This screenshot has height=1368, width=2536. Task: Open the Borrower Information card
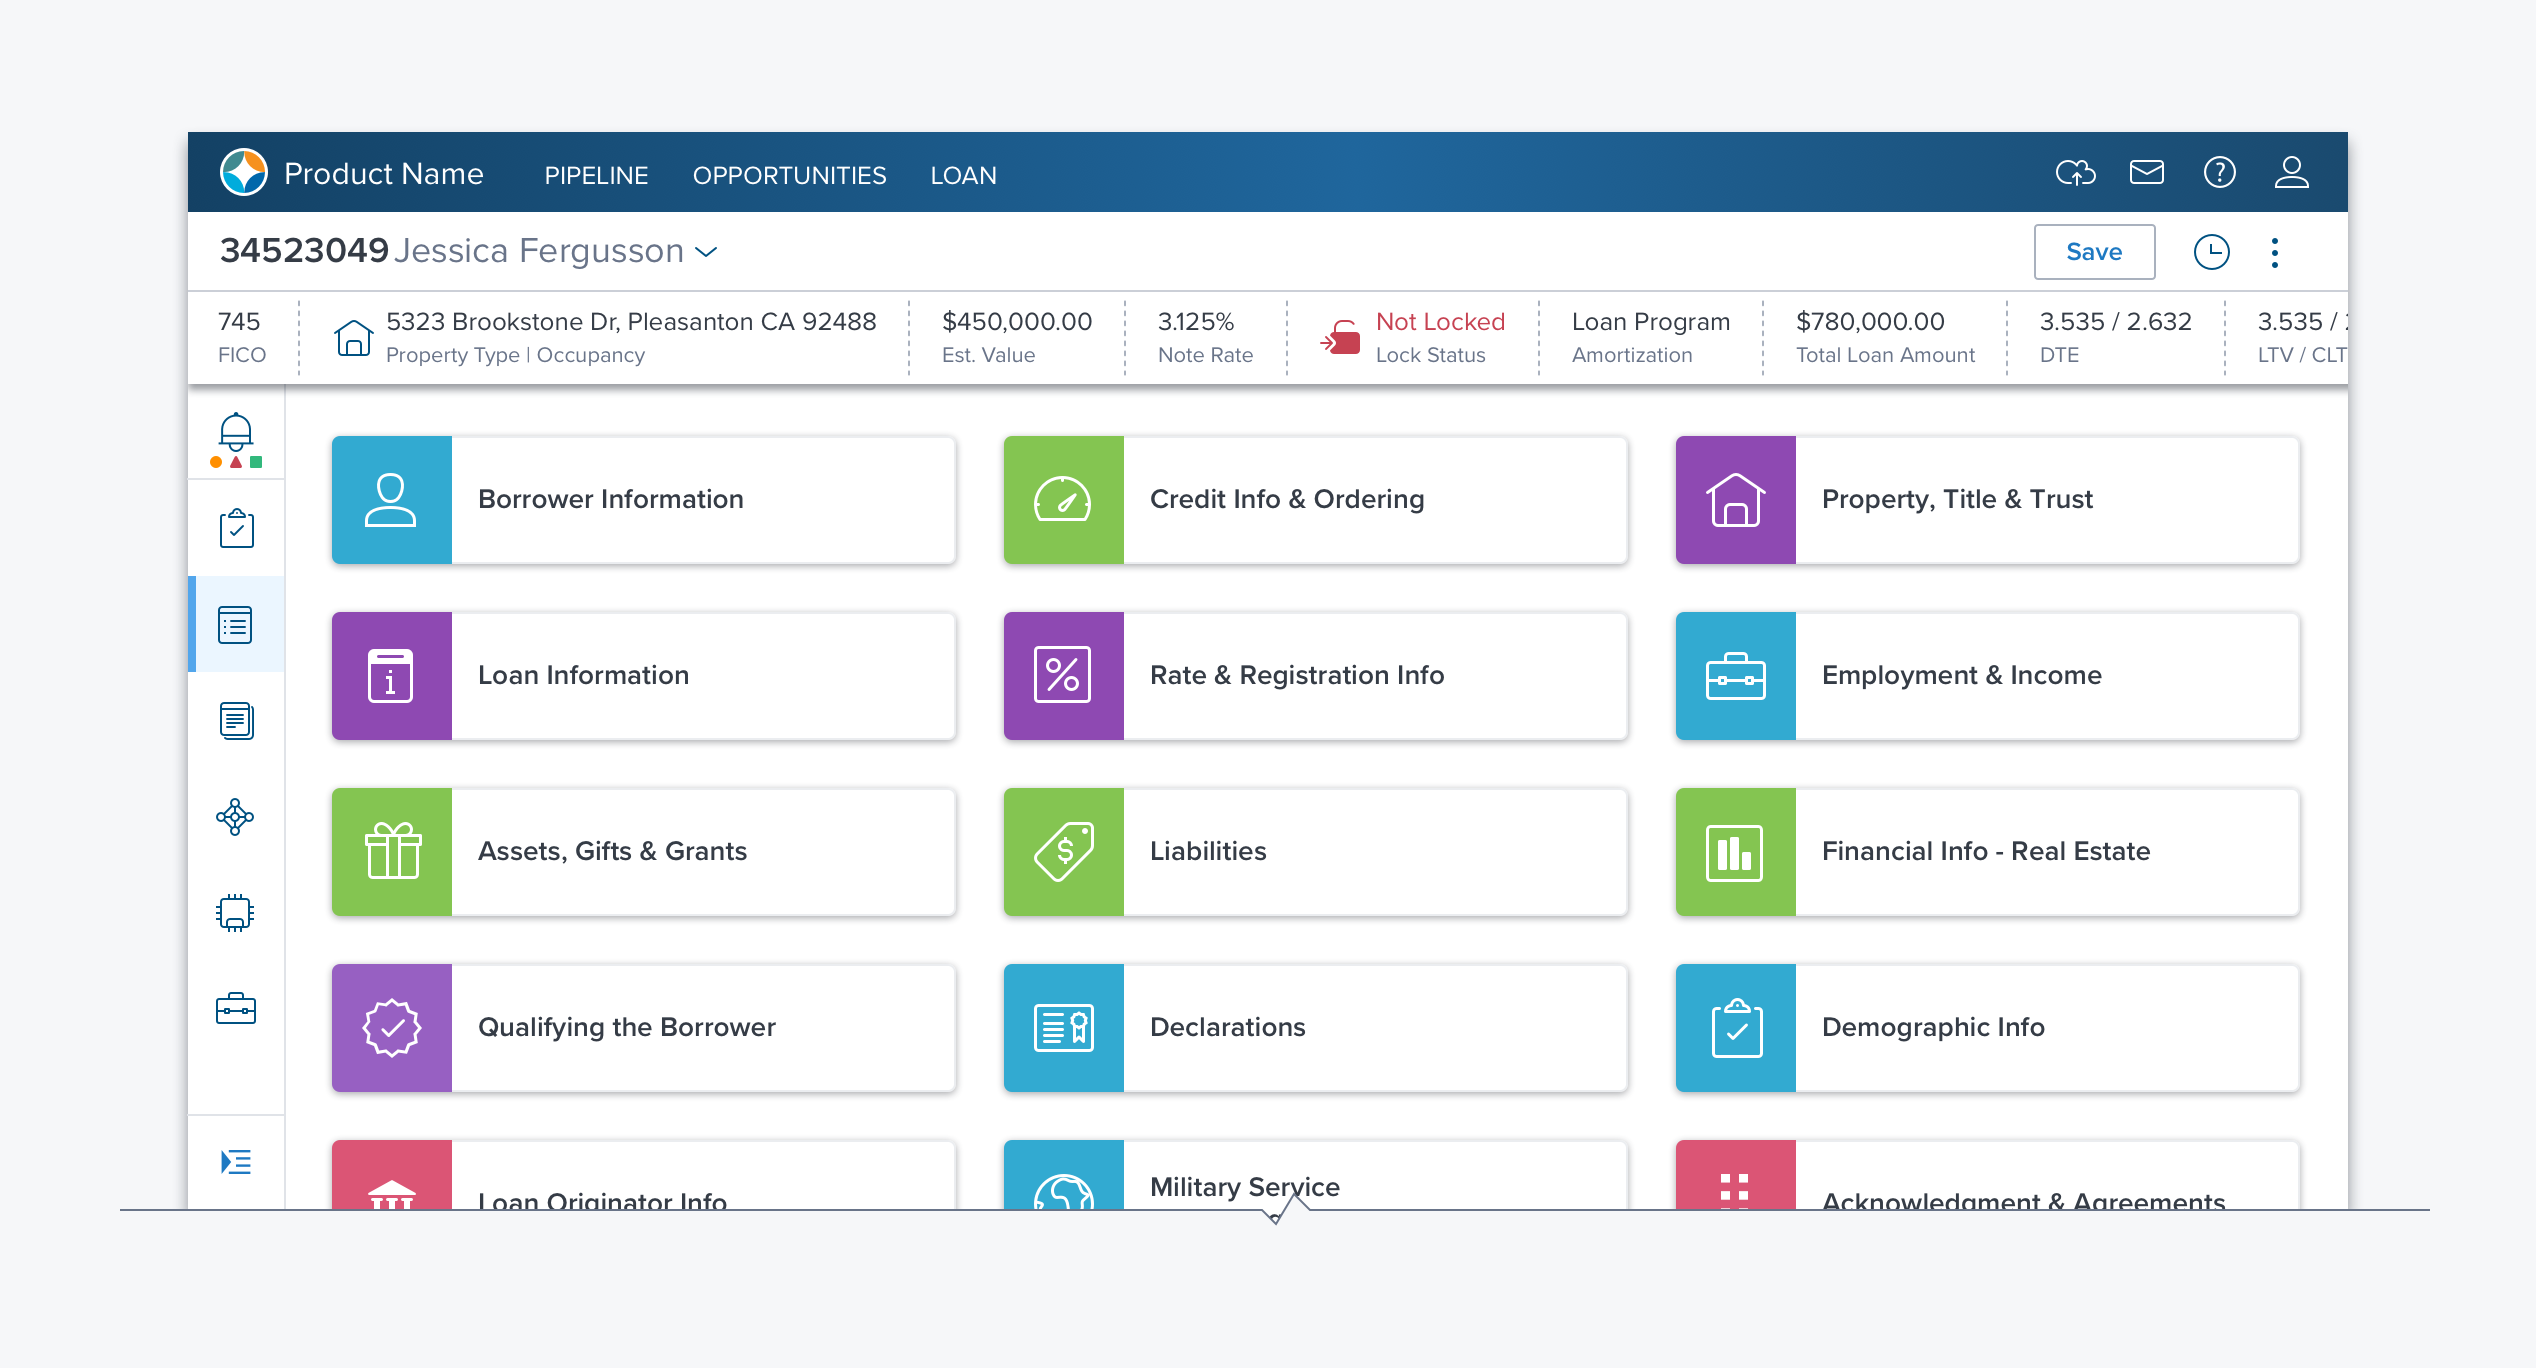coord(643,499)
